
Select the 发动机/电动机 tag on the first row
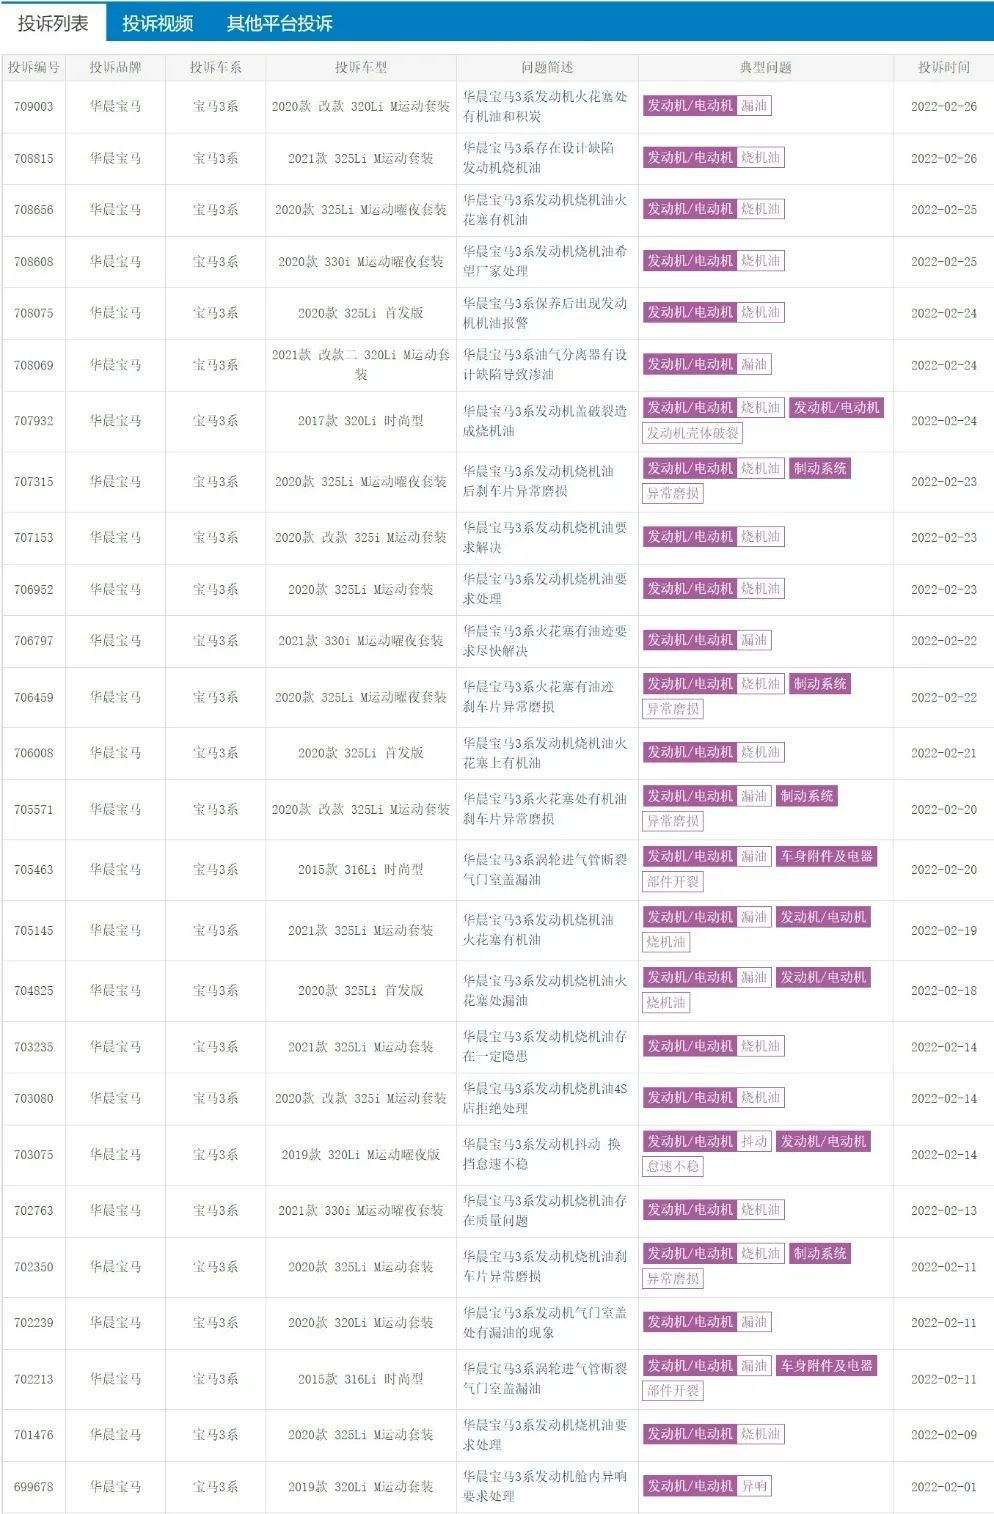coord(690,105)
